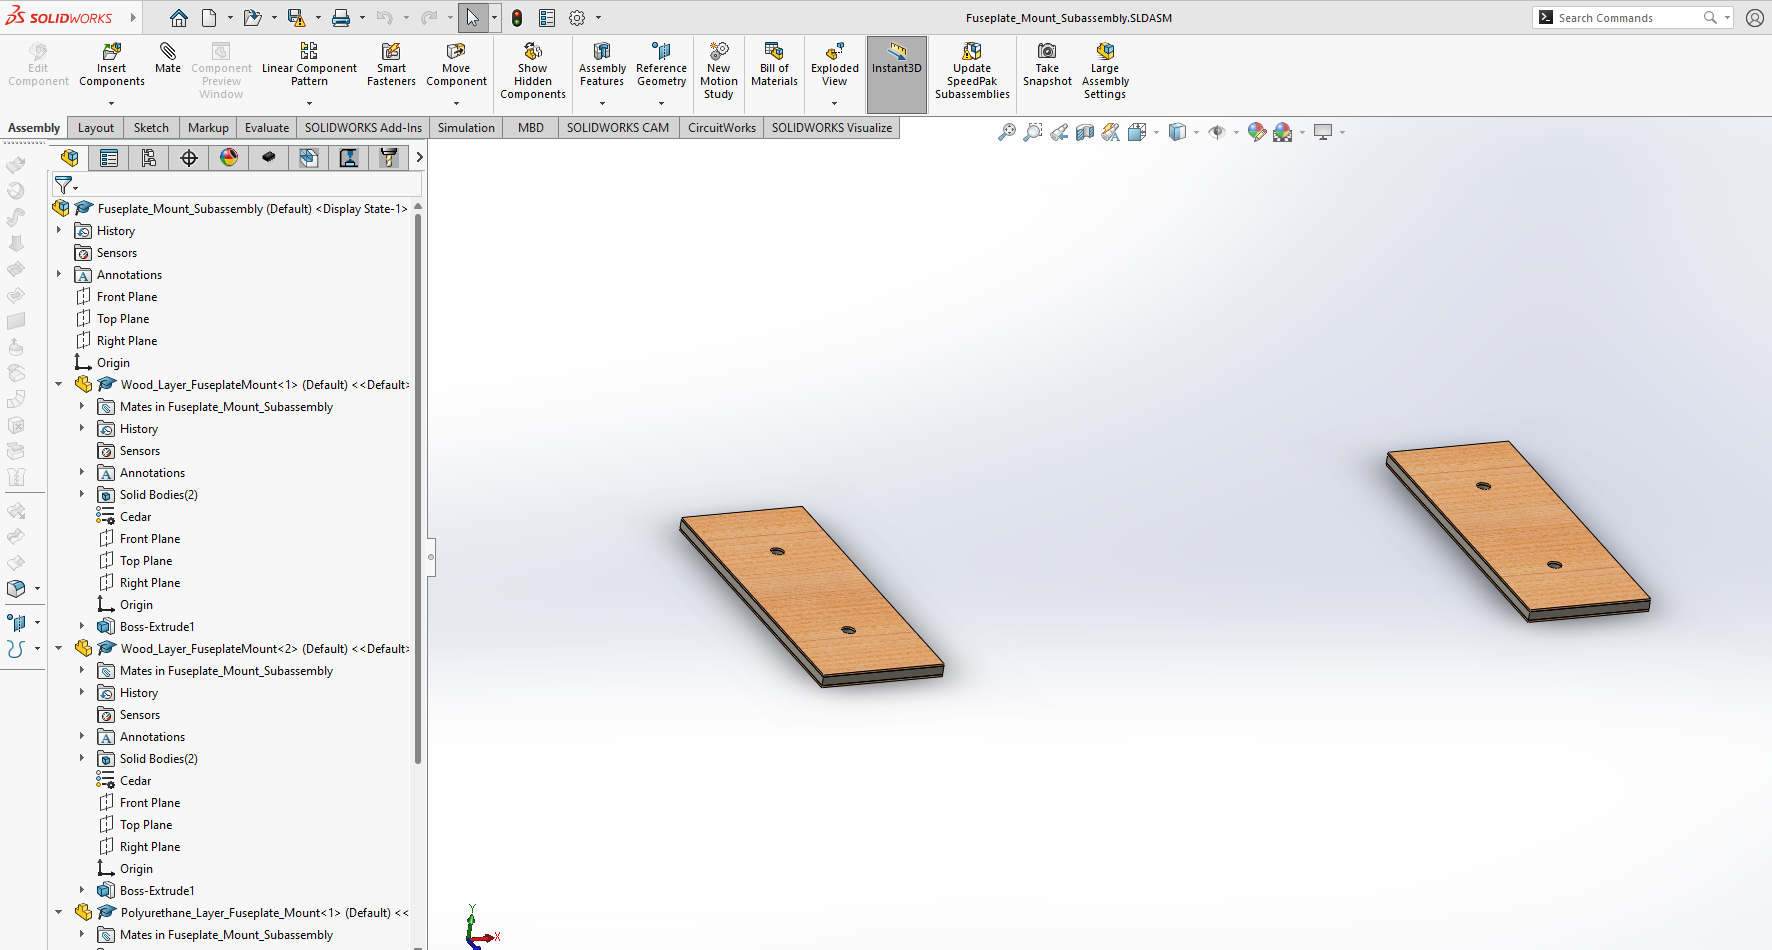Screen dimensions: 1772x950
Task: Open Linear Component Pattern
Action: coord(309,65)
